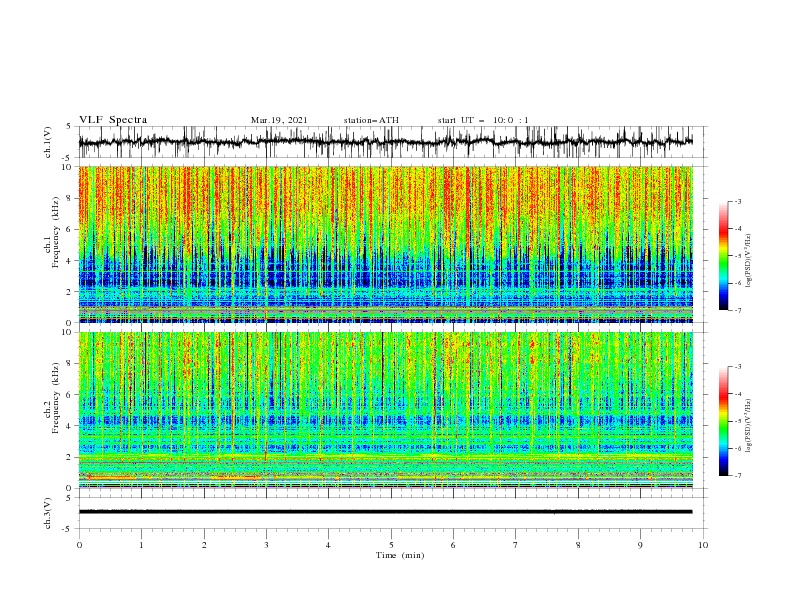Click the "1" tick on the time axis
This screenshot has width=792, height=612.
(x=141, y=545)
